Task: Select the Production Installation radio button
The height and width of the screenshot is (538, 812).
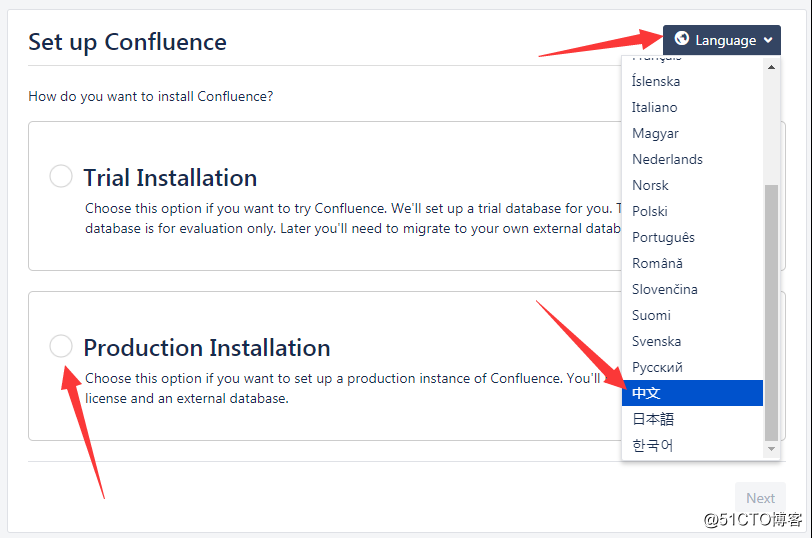Action: 61,345
